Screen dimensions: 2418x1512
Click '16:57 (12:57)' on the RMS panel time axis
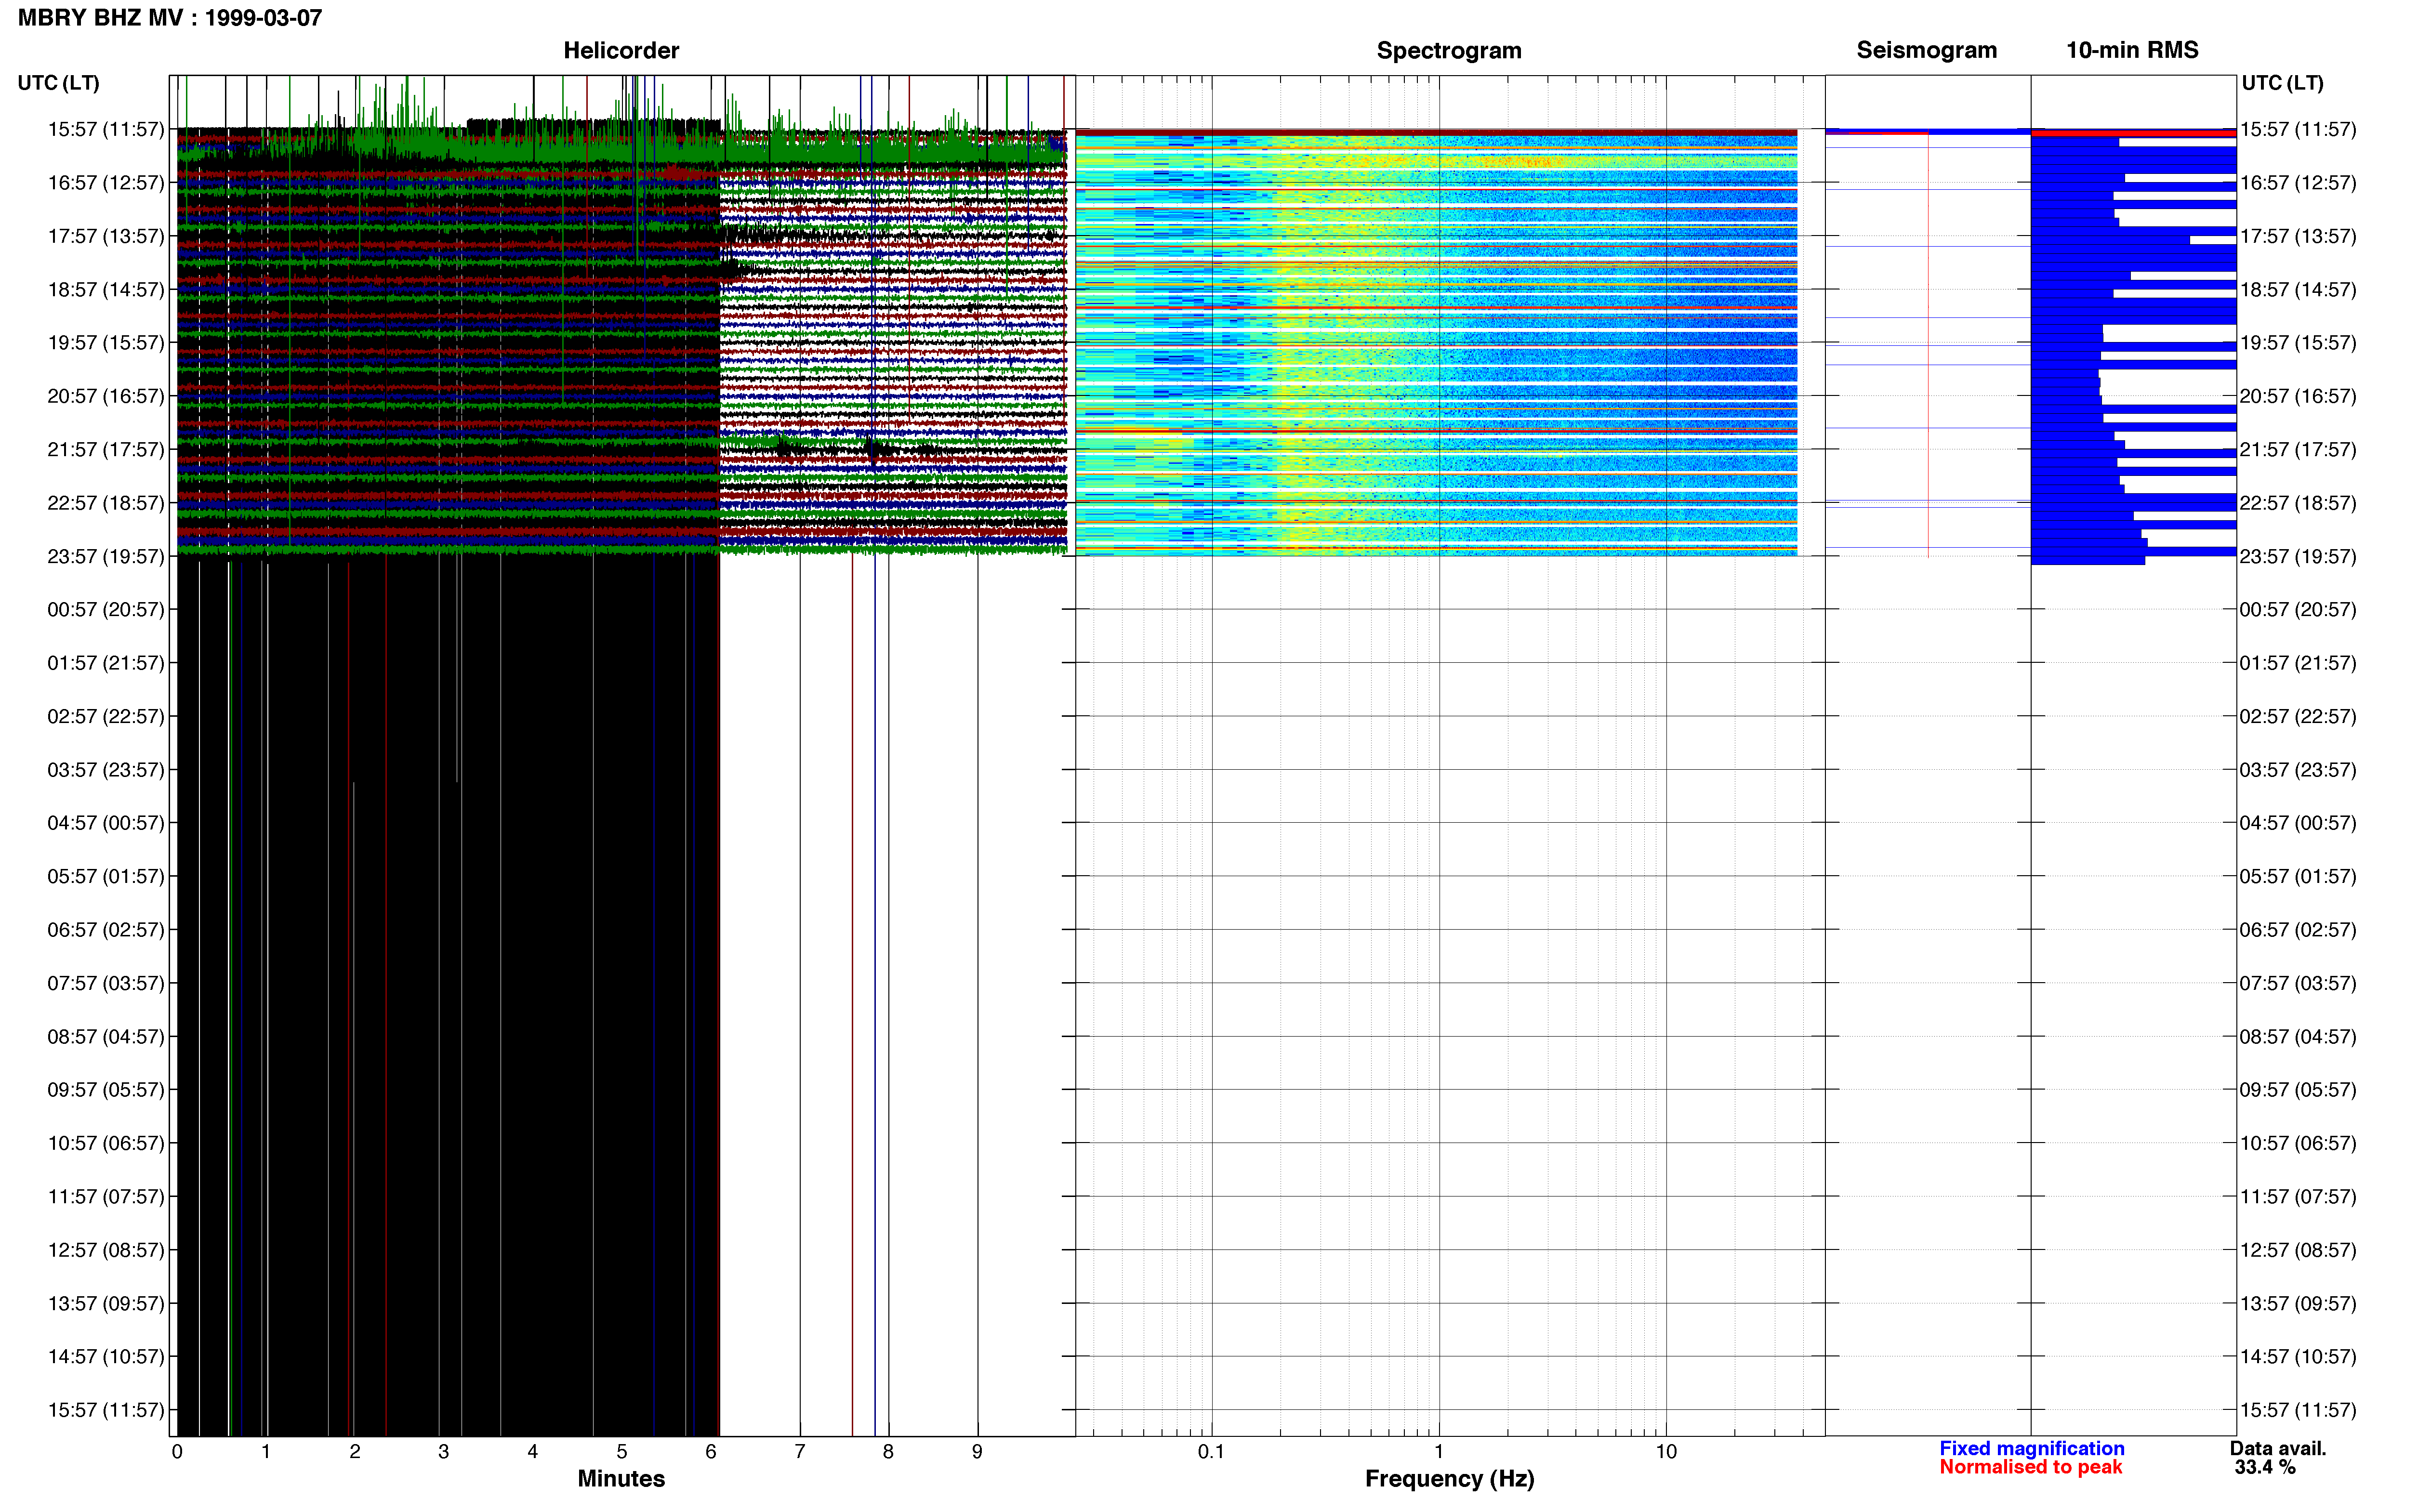[x=2298, y=183]
